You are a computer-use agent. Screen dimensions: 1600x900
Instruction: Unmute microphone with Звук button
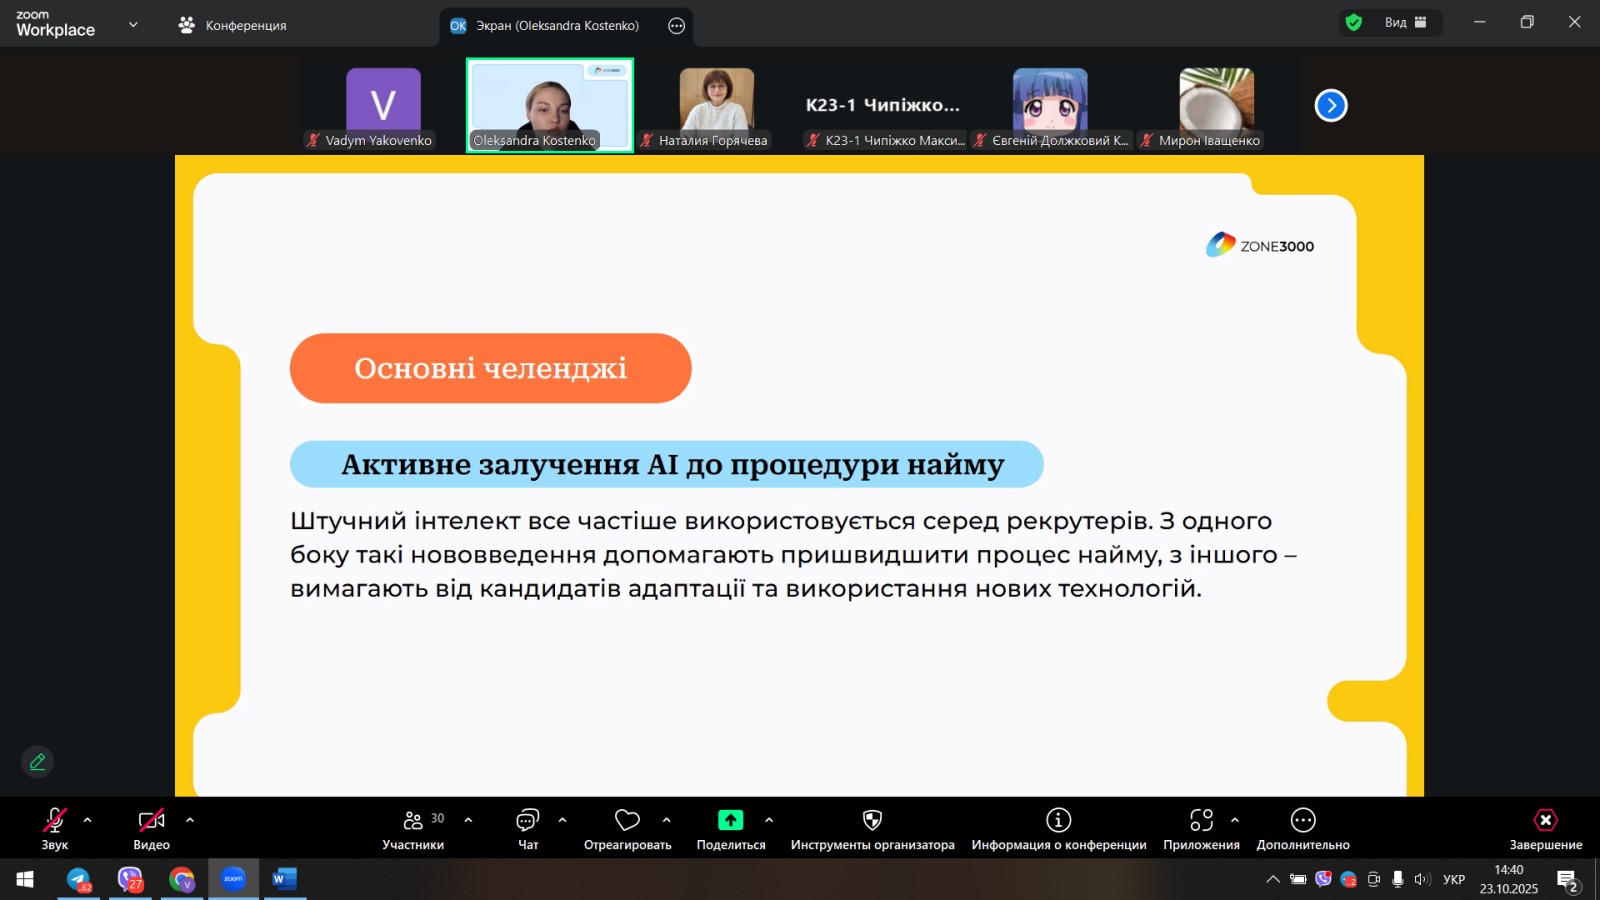coord(54,821)
